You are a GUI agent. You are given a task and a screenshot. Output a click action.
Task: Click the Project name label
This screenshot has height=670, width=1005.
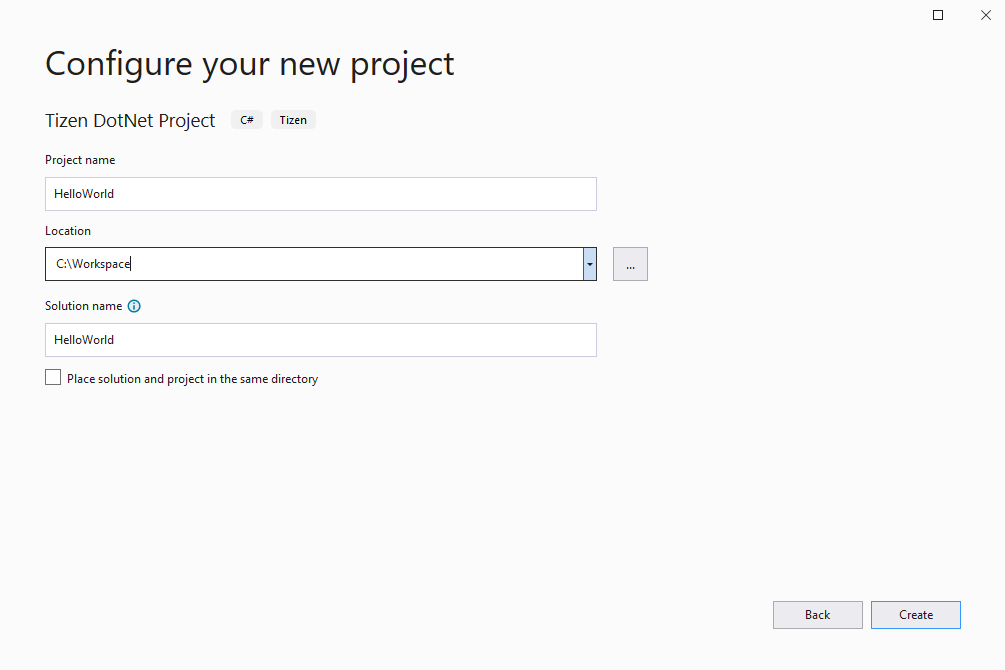coord(79,159)
